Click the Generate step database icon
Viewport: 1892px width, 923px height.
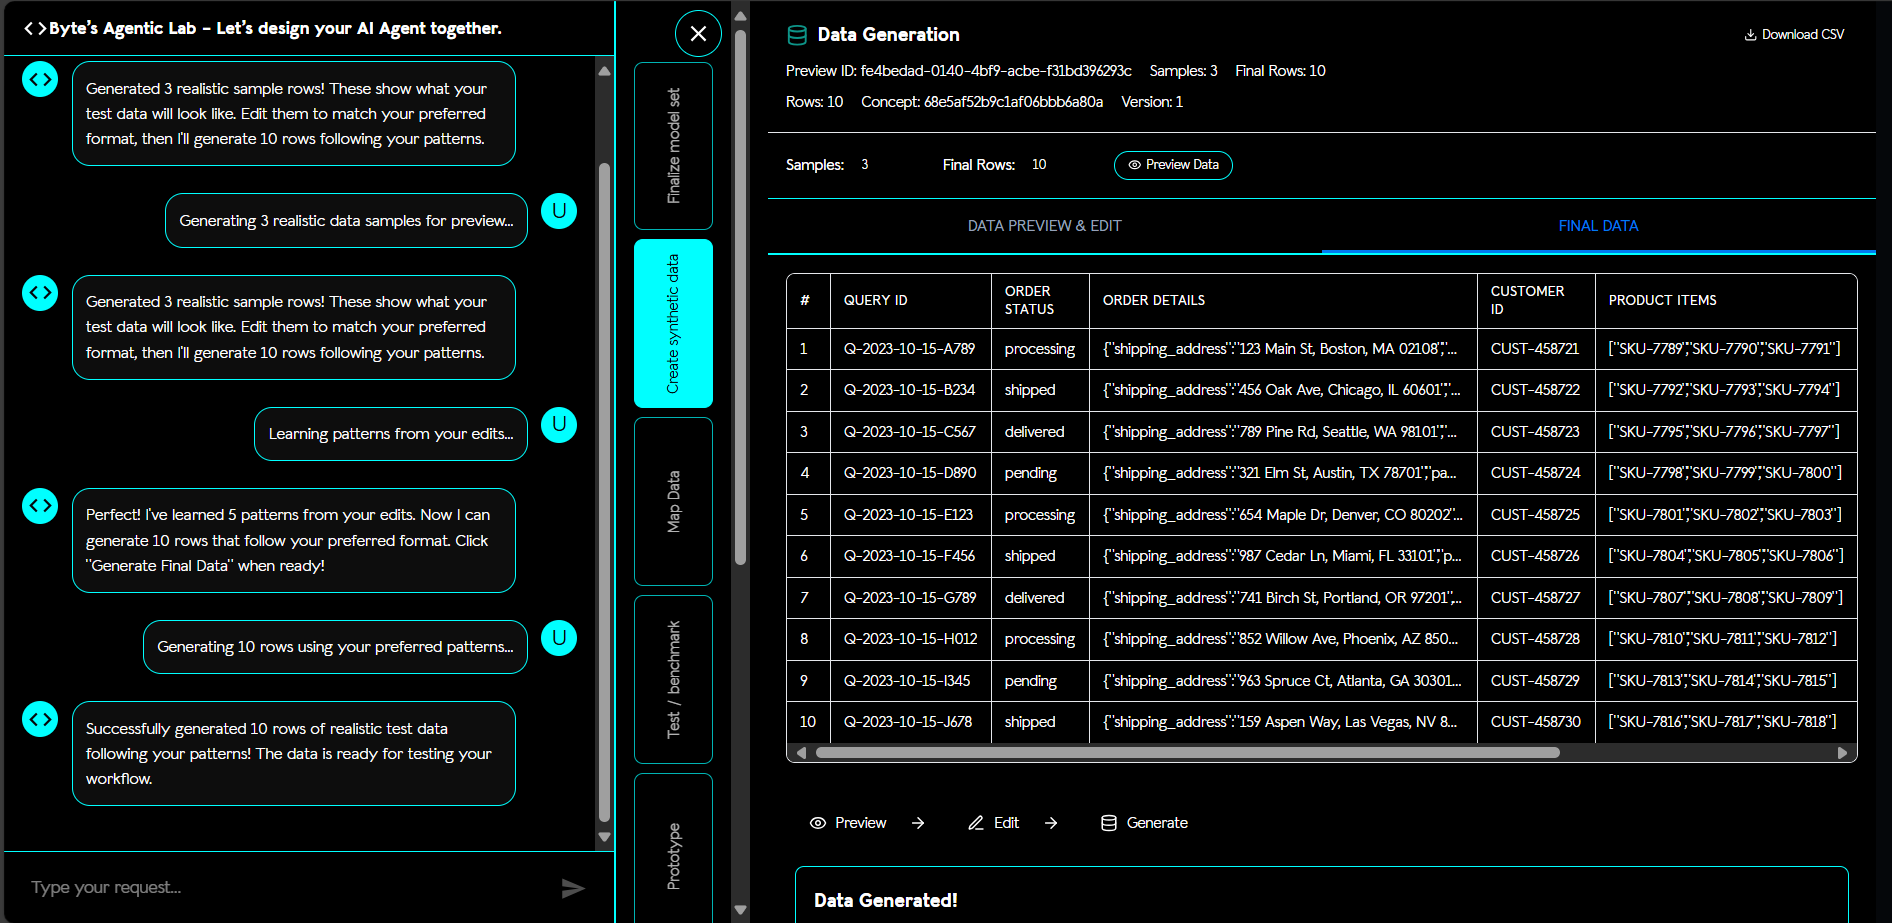(x=1108, y=823)
